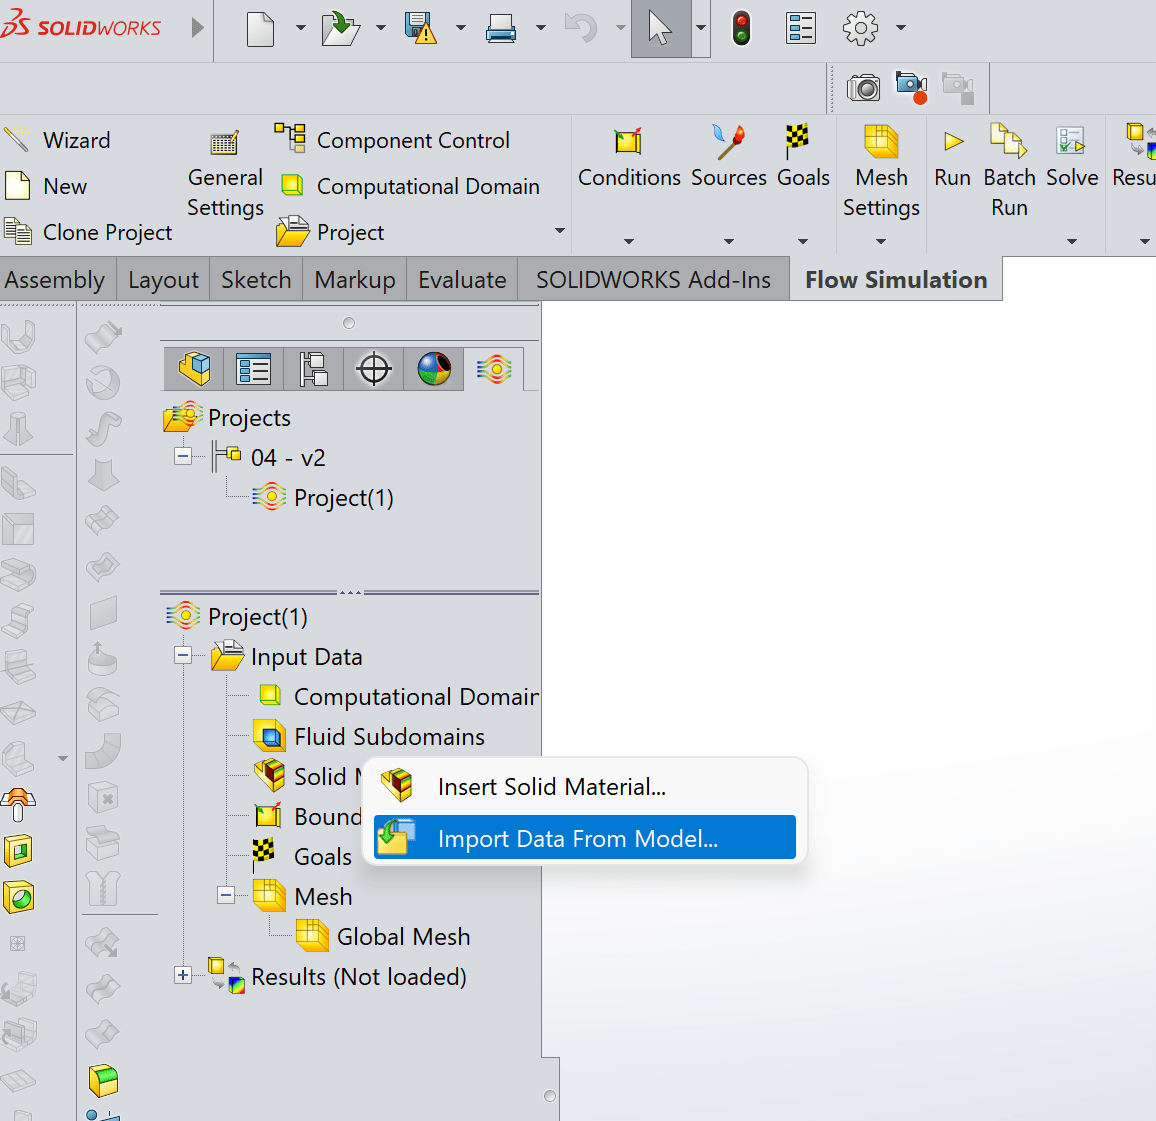This screenshot has height=1121, width=1156.
Task: Click the screen capture camera icon
Action: coord(863,88)
